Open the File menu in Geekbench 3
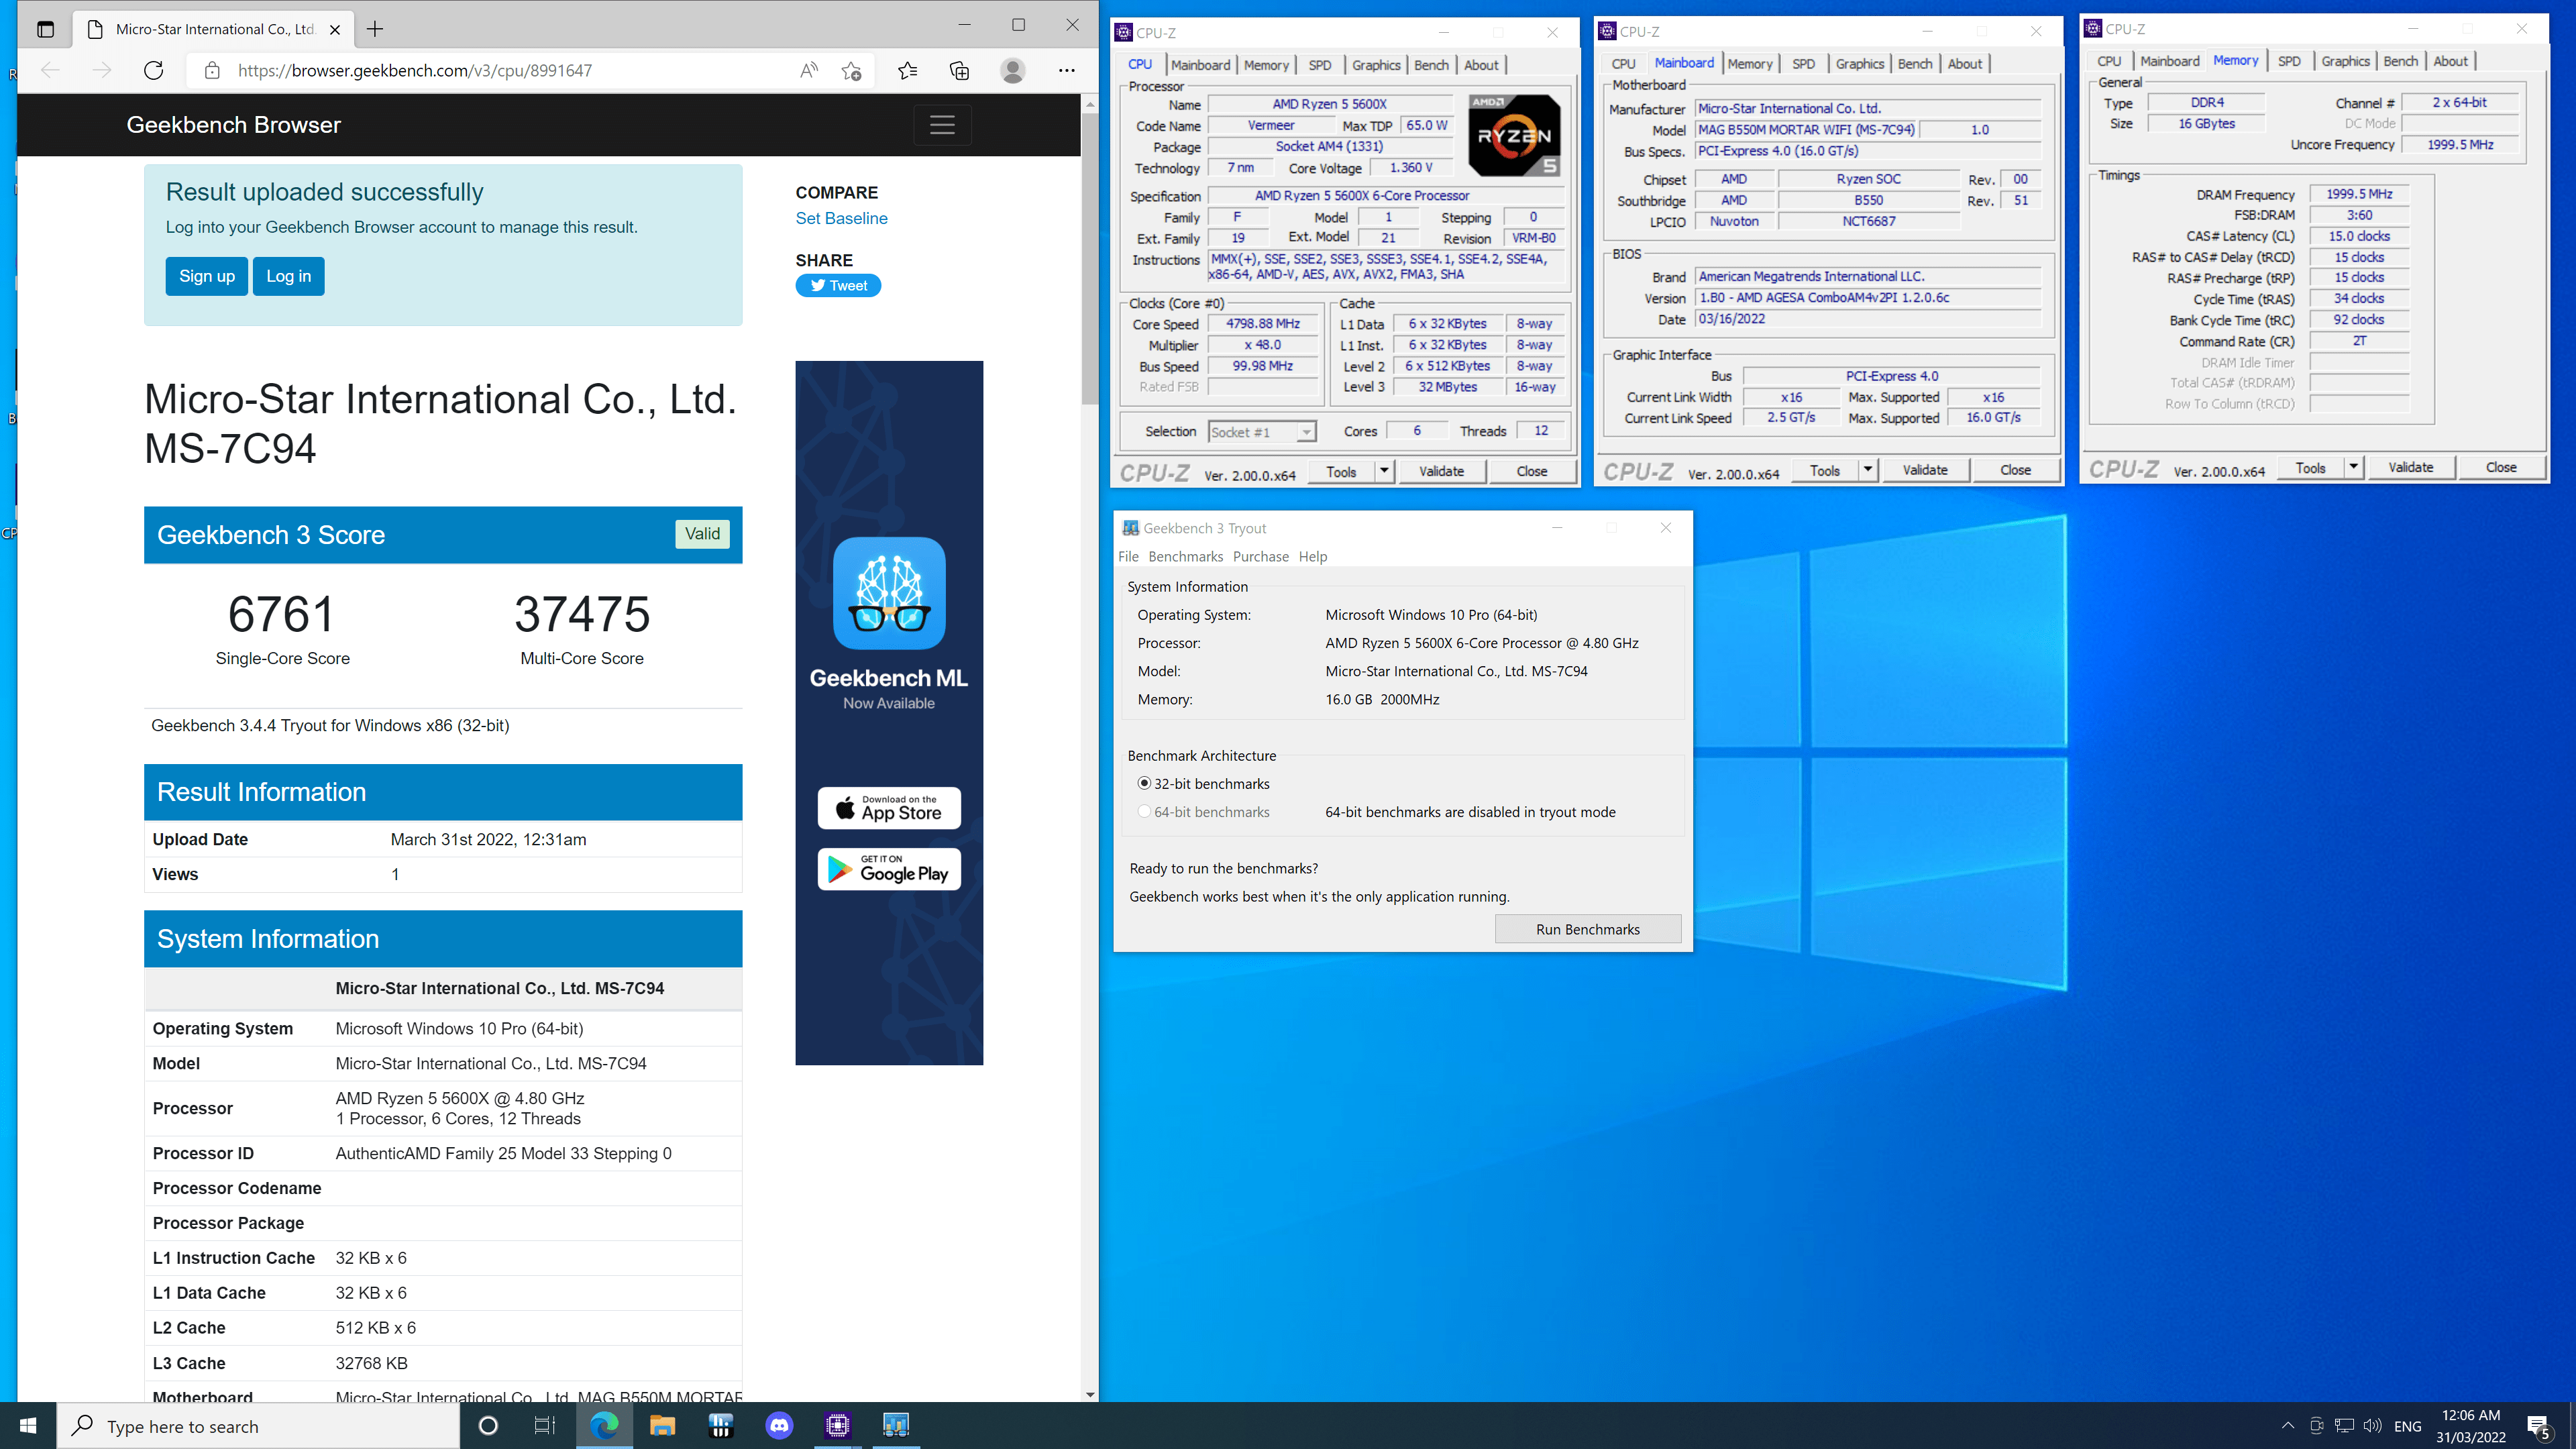The height and width of the screenshot is (1449, 2576). [x=1128, y=557]
